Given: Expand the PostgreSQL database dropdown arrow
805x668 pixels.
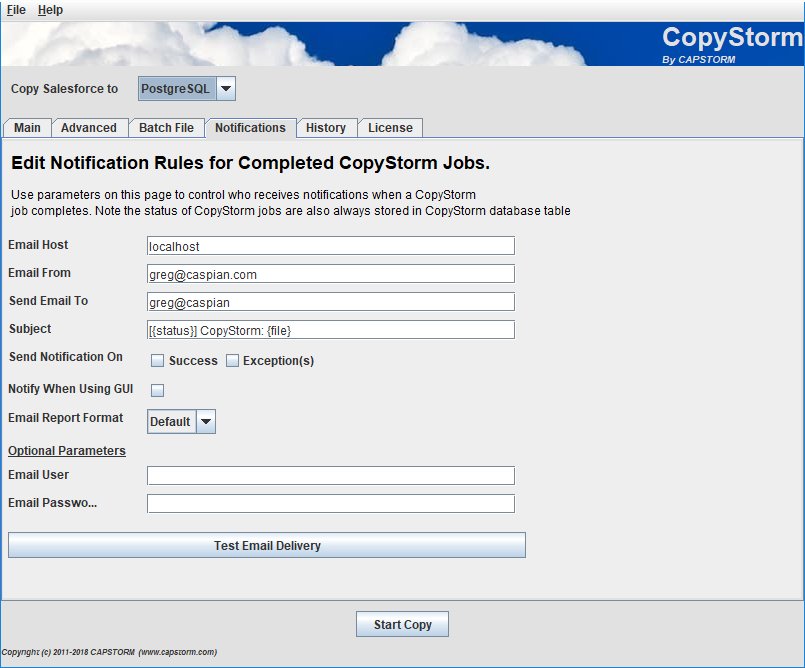Looking at the screenshot, I should tap(226, 89).
